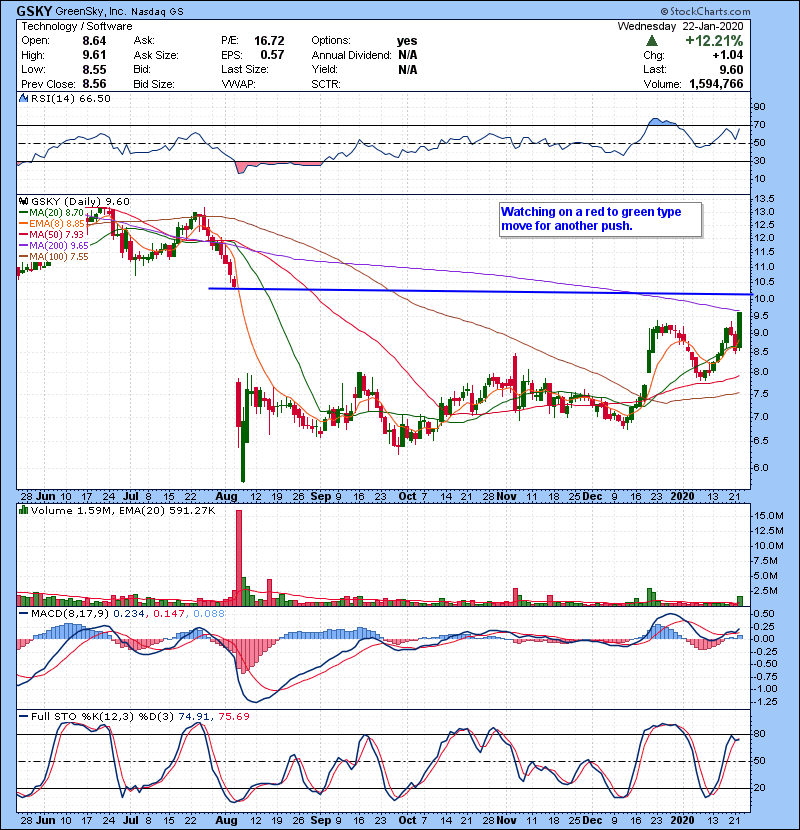Select the Open value 8.64
Screen dimensions: 800x830
94,41
